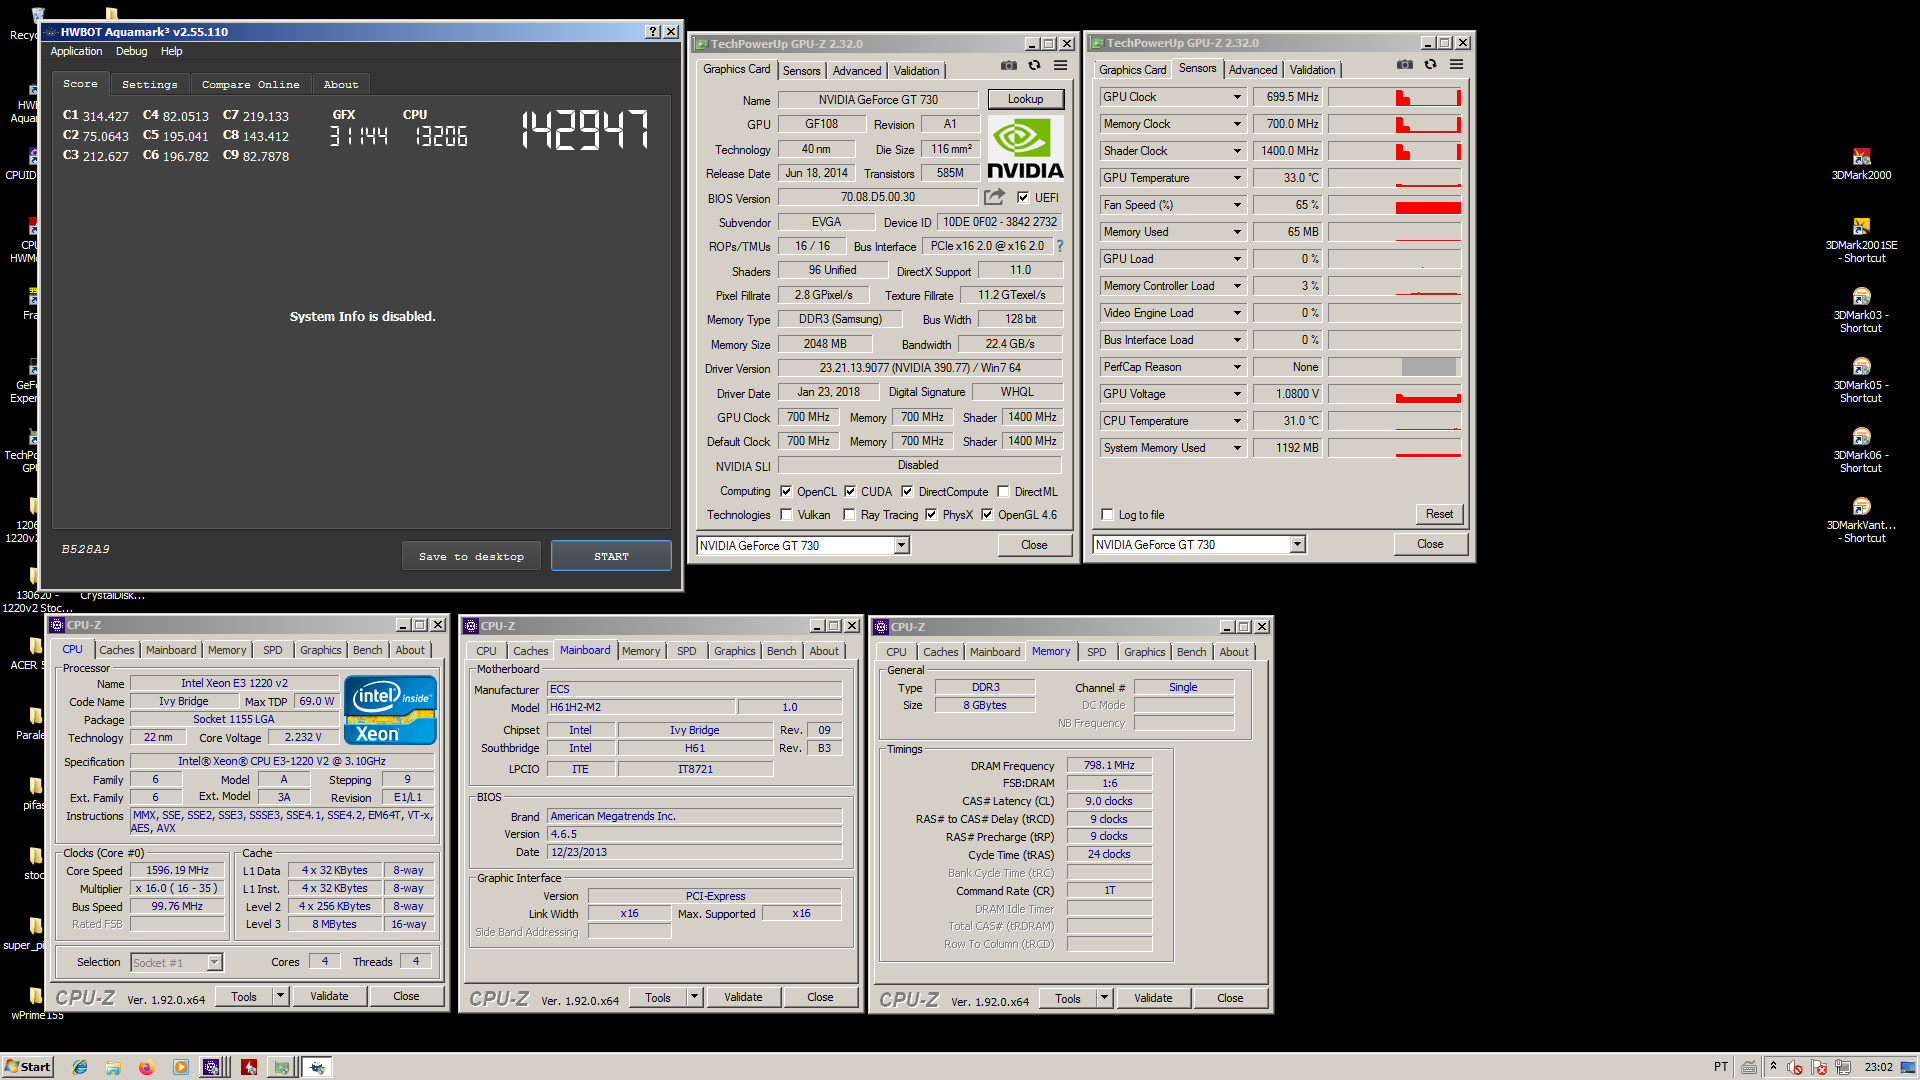Click the GPU Name field NVIDIA GeForce GT 730
The height and width of the screenshot is (1080, 1920).
tap(878, 100)
